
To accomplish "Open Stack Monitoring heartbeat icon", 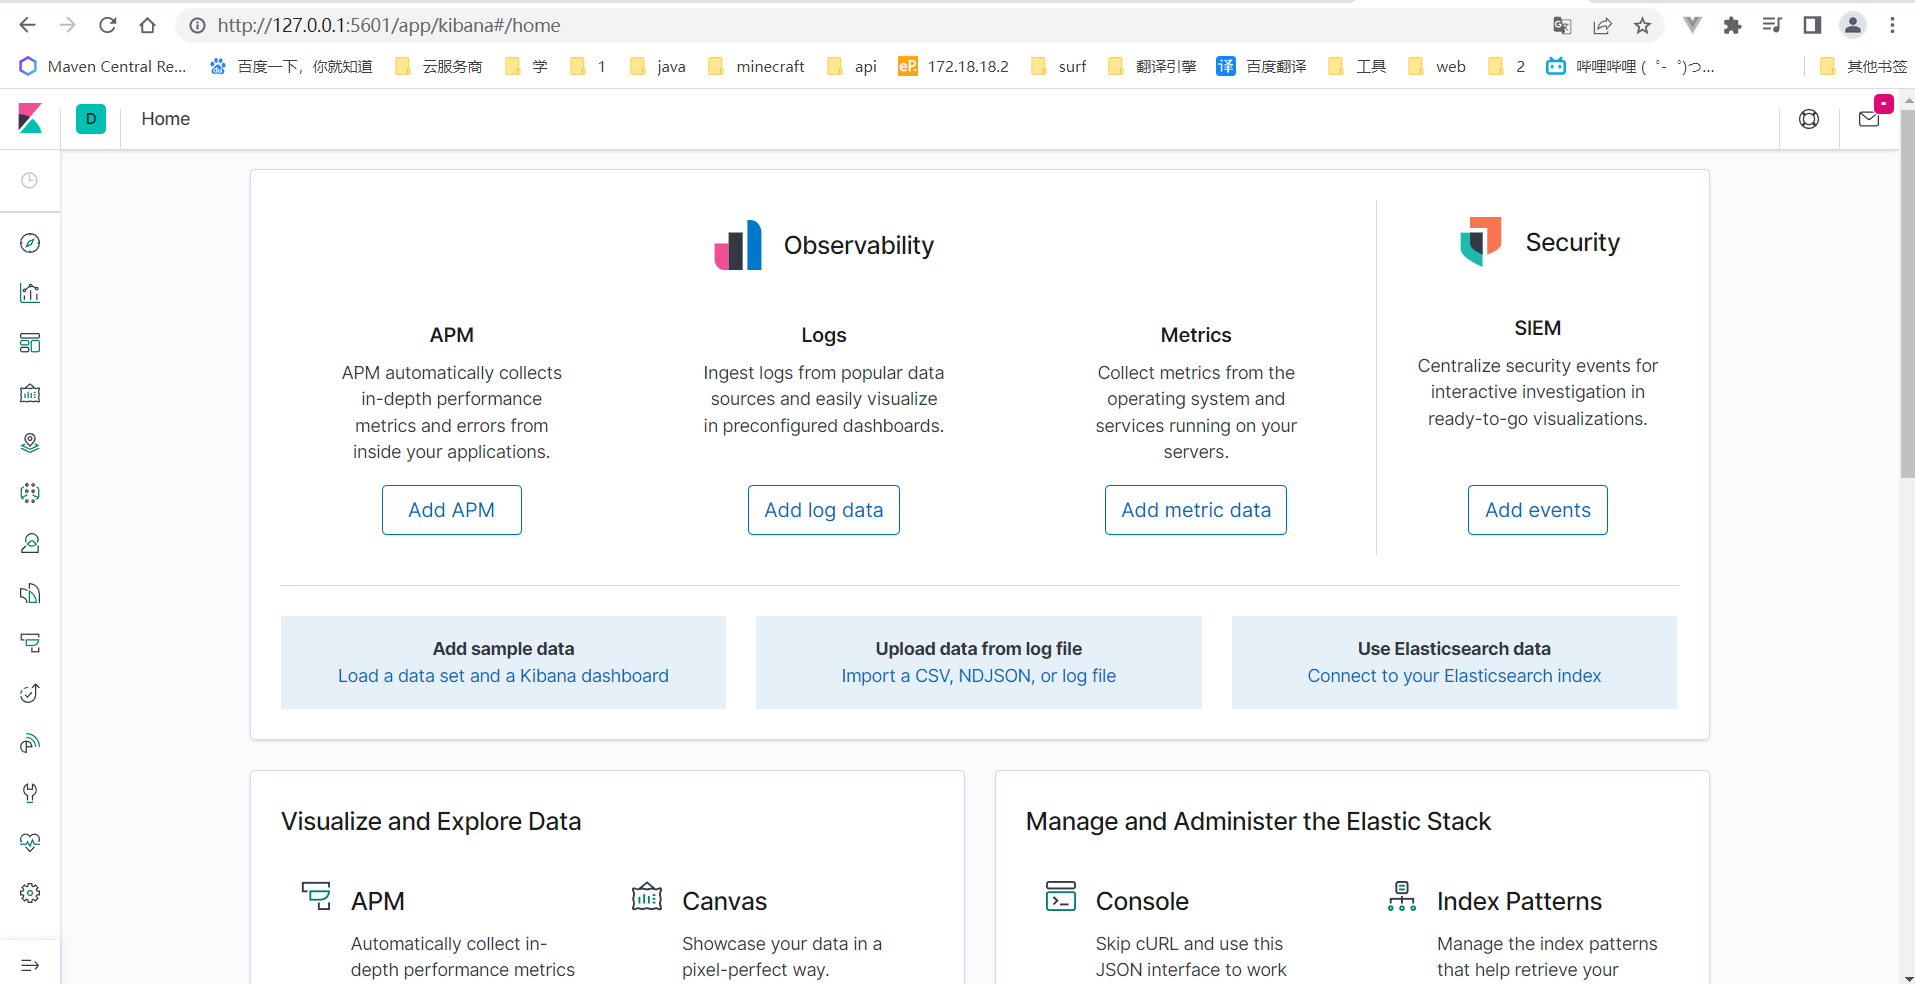I will (30, 843).
